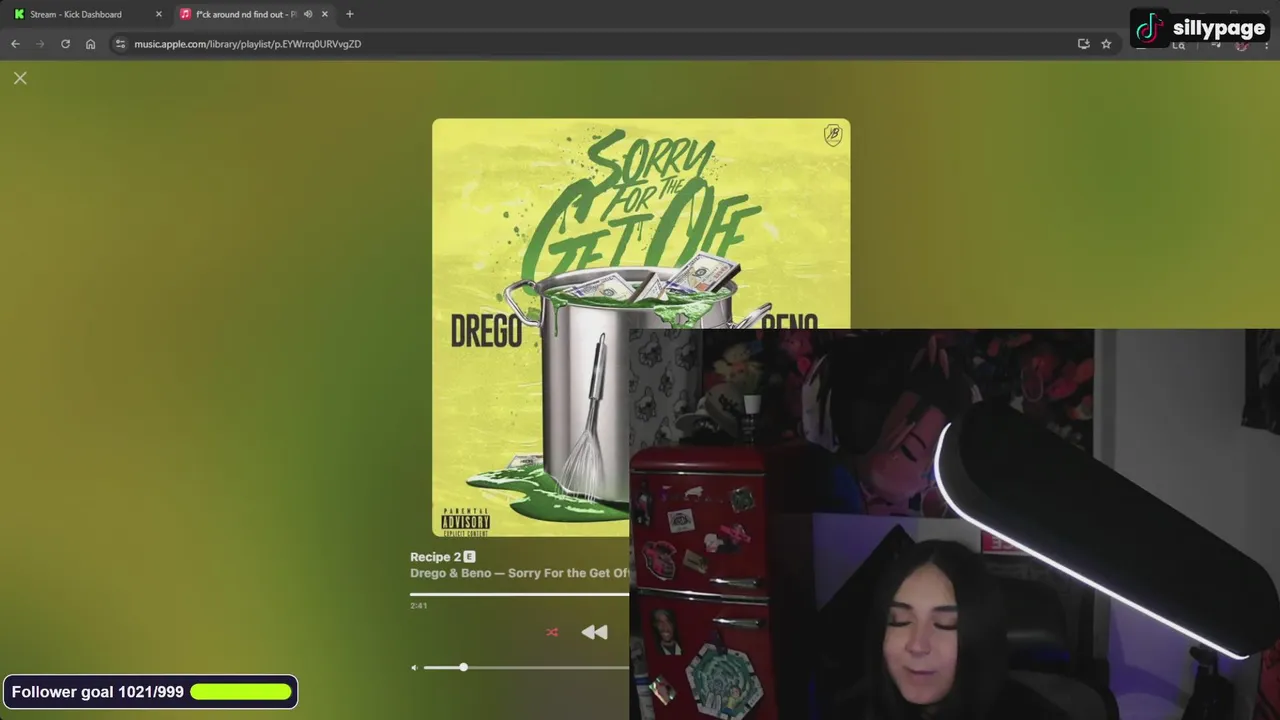Toggle shuffle in the music player
Screen dimensions: 1280x720
coord(552,632)
